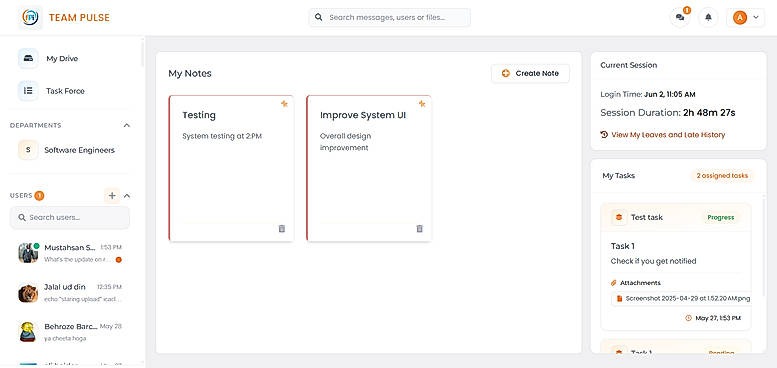Open the notifications bell

coord(708,17)
